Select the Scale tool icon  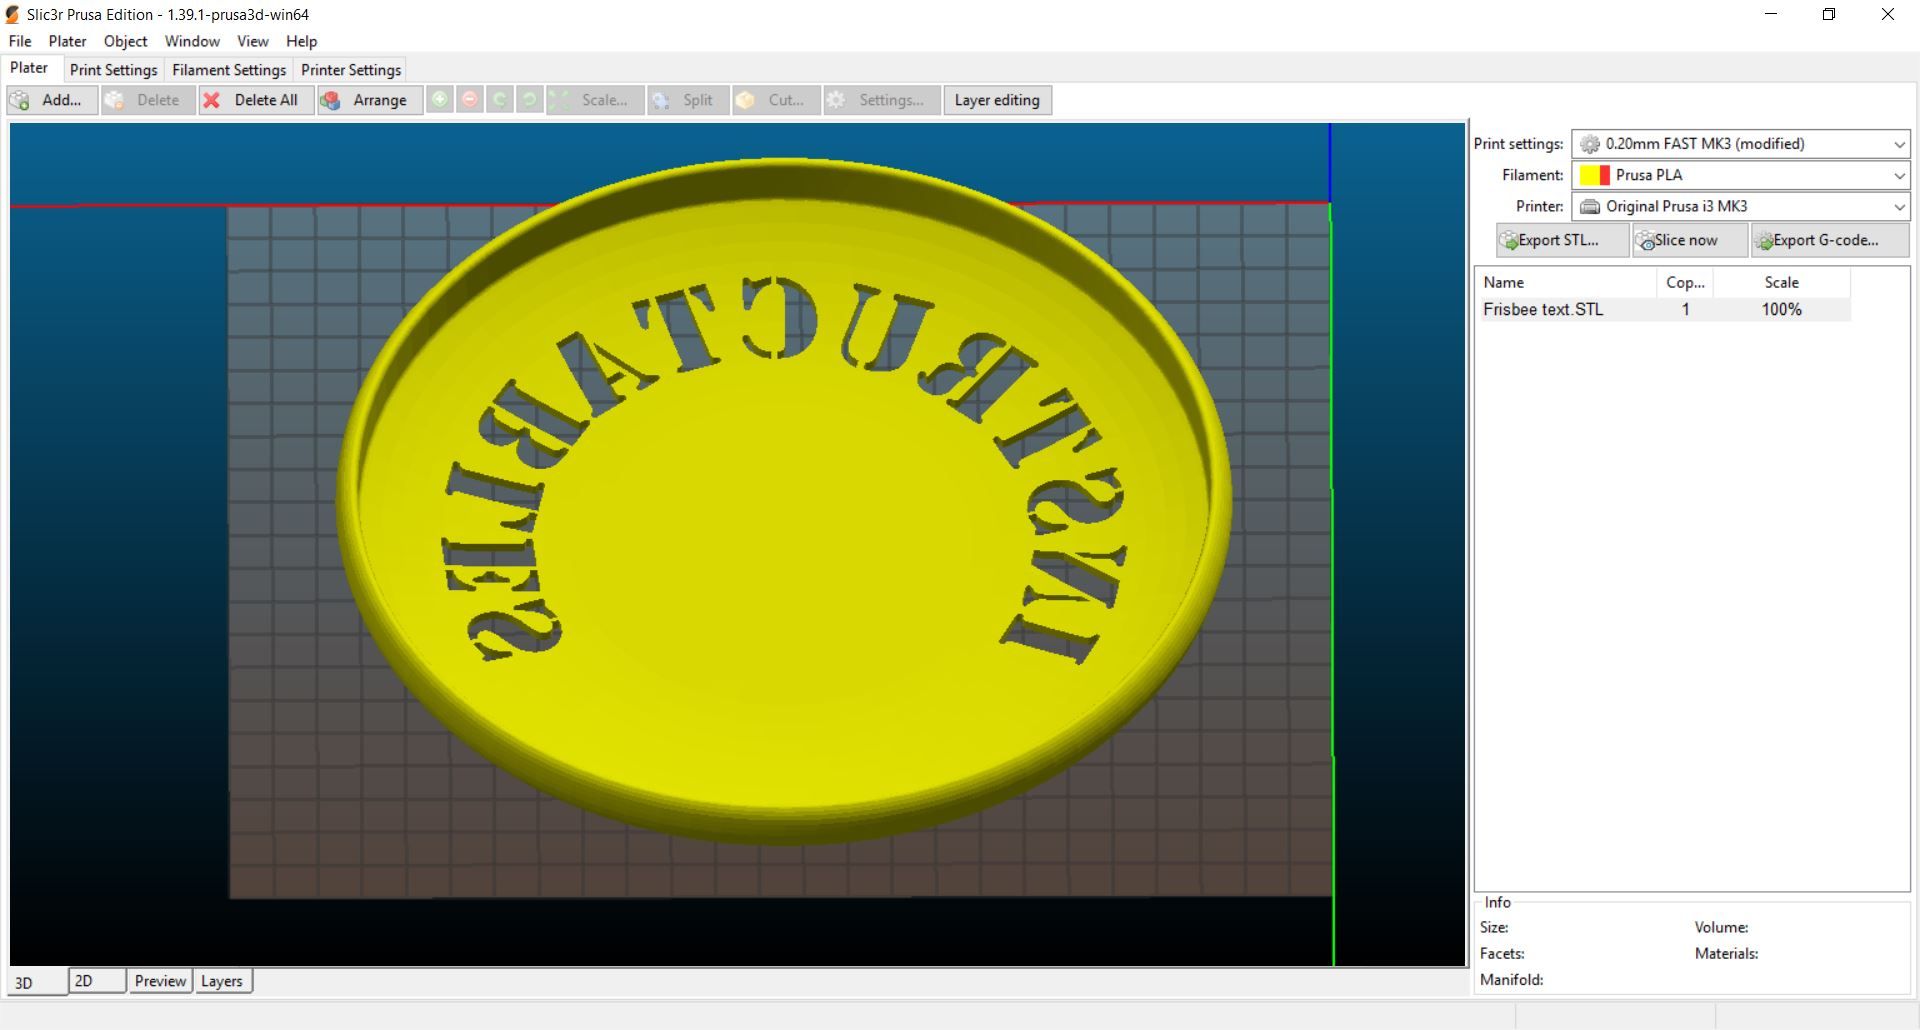560,100
